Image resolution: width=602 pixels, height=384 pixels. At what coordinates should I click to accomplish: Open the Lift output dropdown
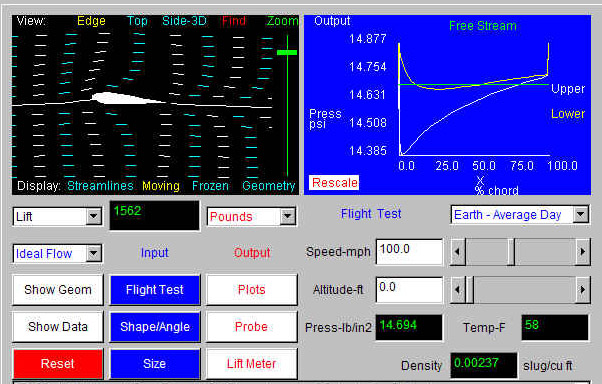click(x=58, y=217)
